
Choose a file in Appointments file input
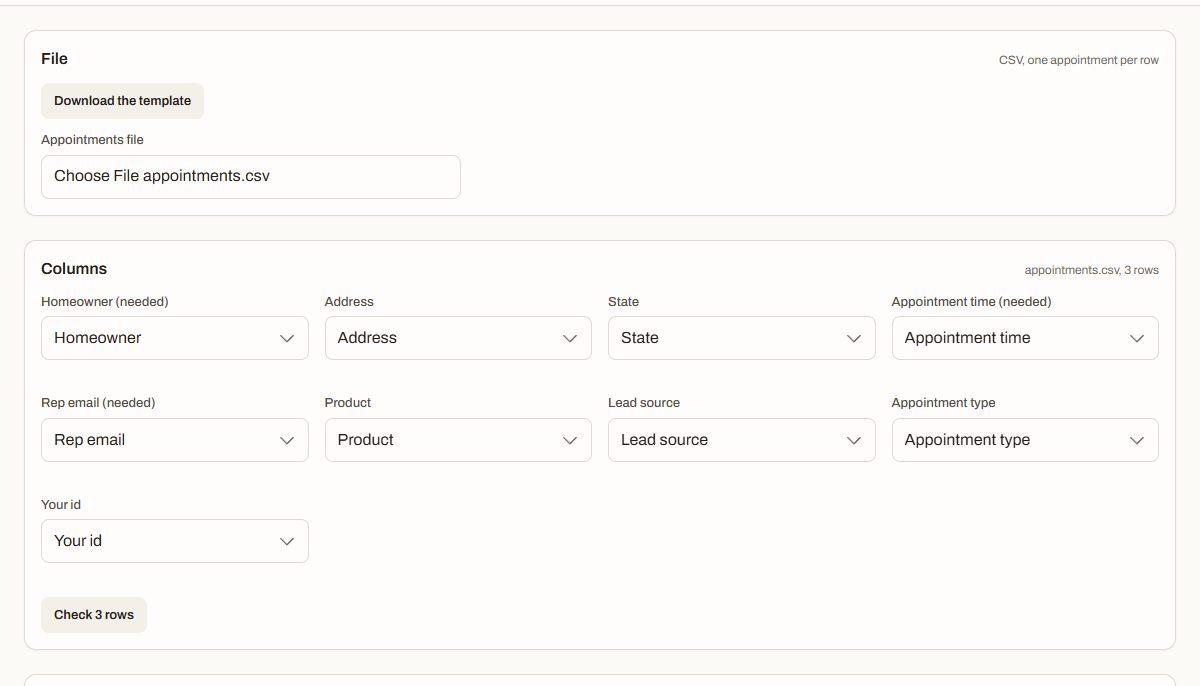click(251, 177)
